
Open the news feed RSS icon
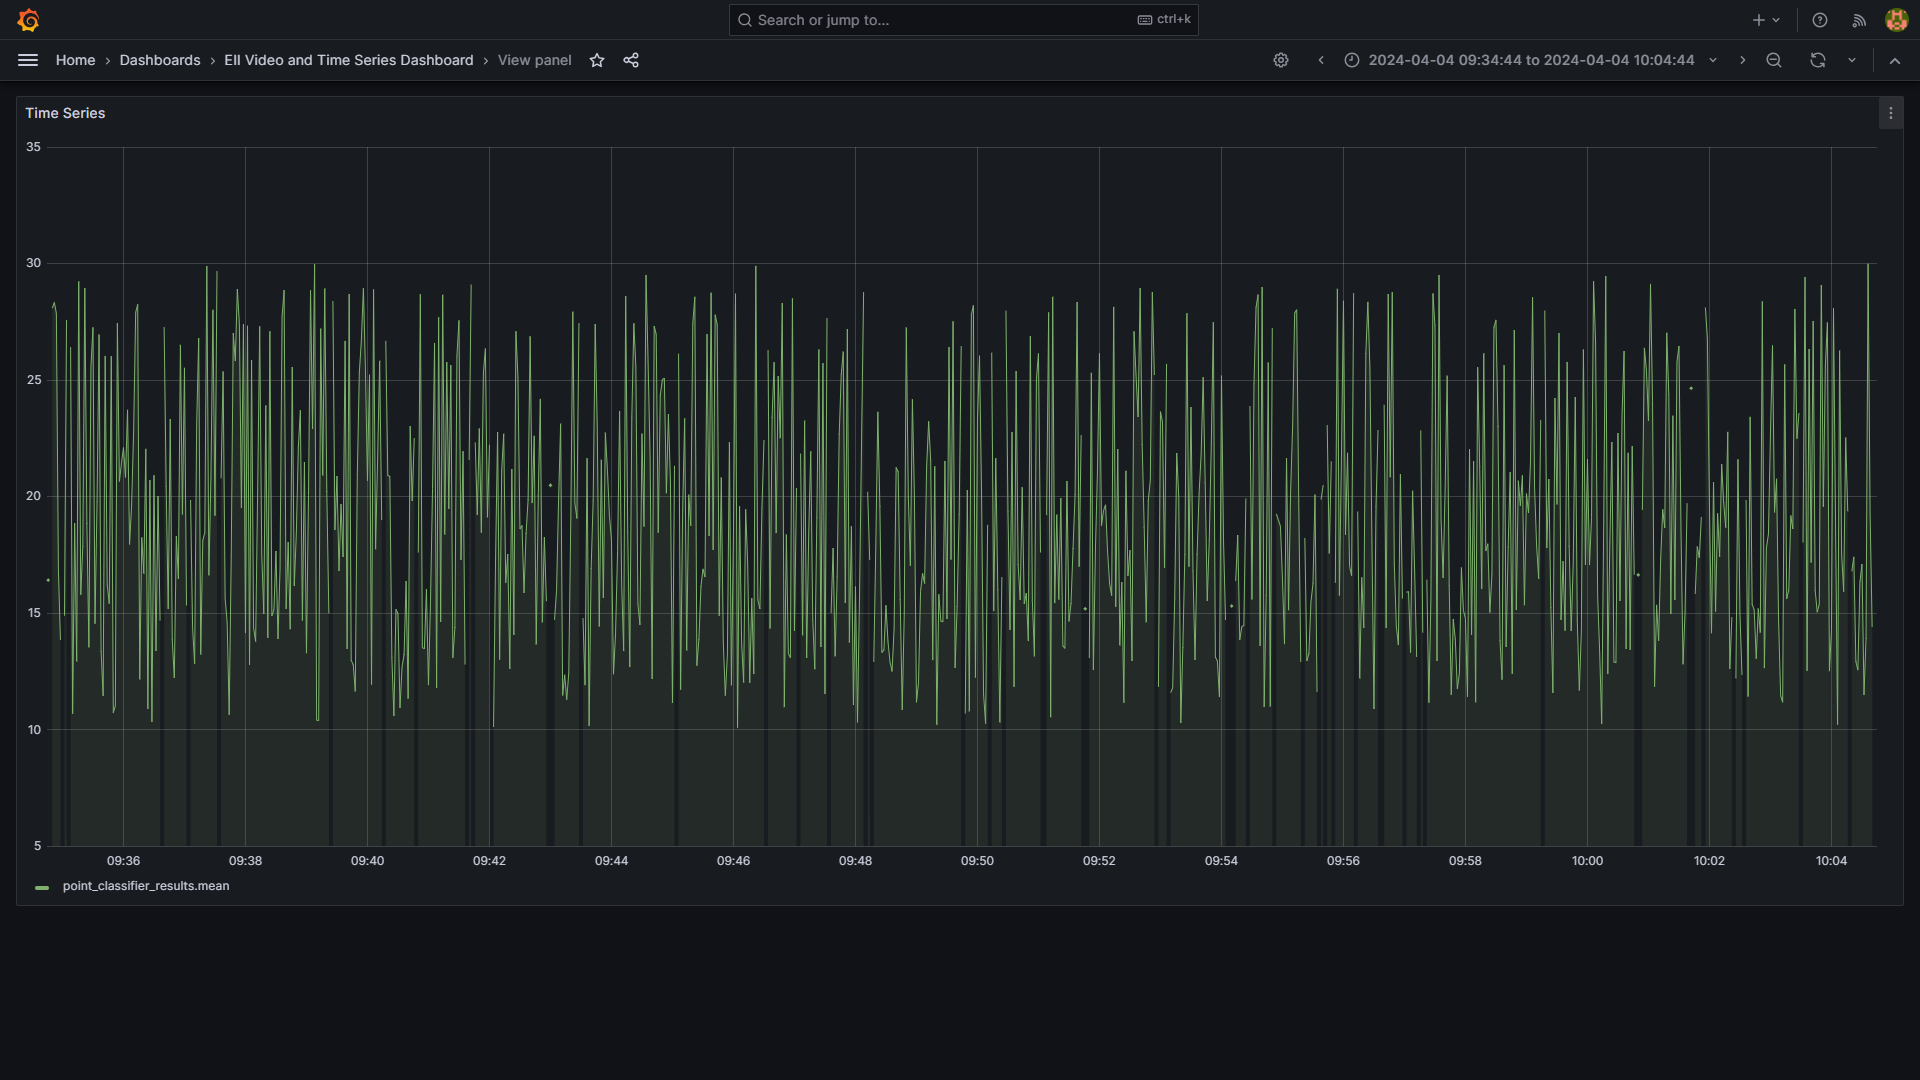click(x=1859, y=20)
